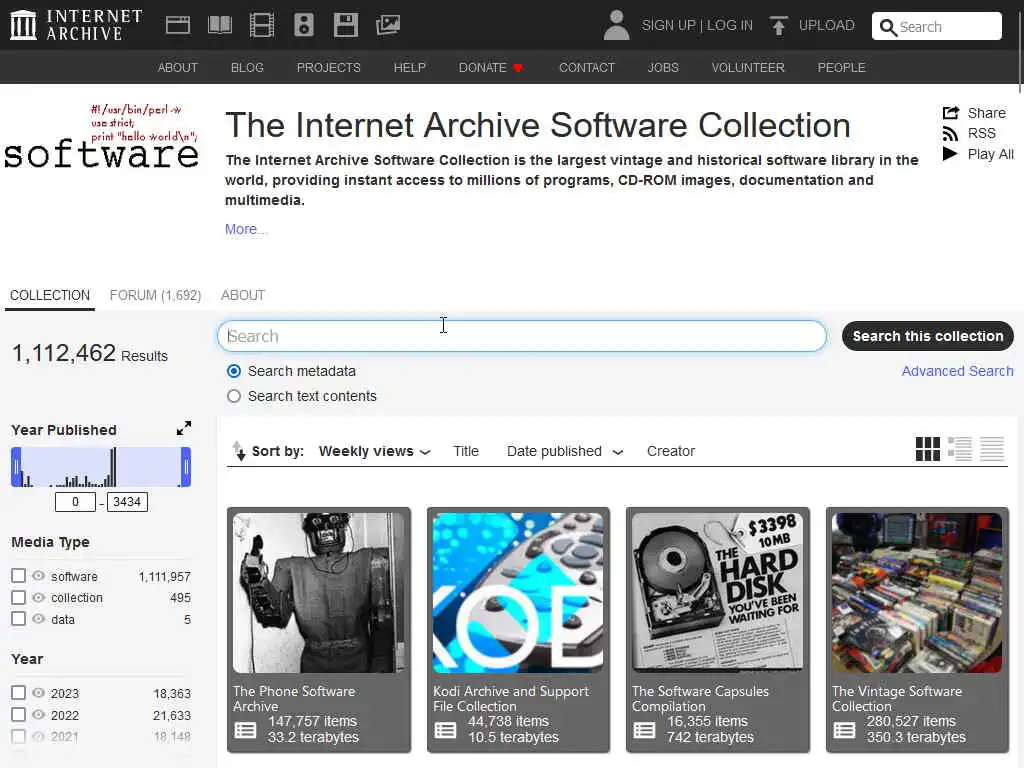This screenshot has width=1024, height=768.
Task: Check the 2022 year filter
Action: point(18,714)
